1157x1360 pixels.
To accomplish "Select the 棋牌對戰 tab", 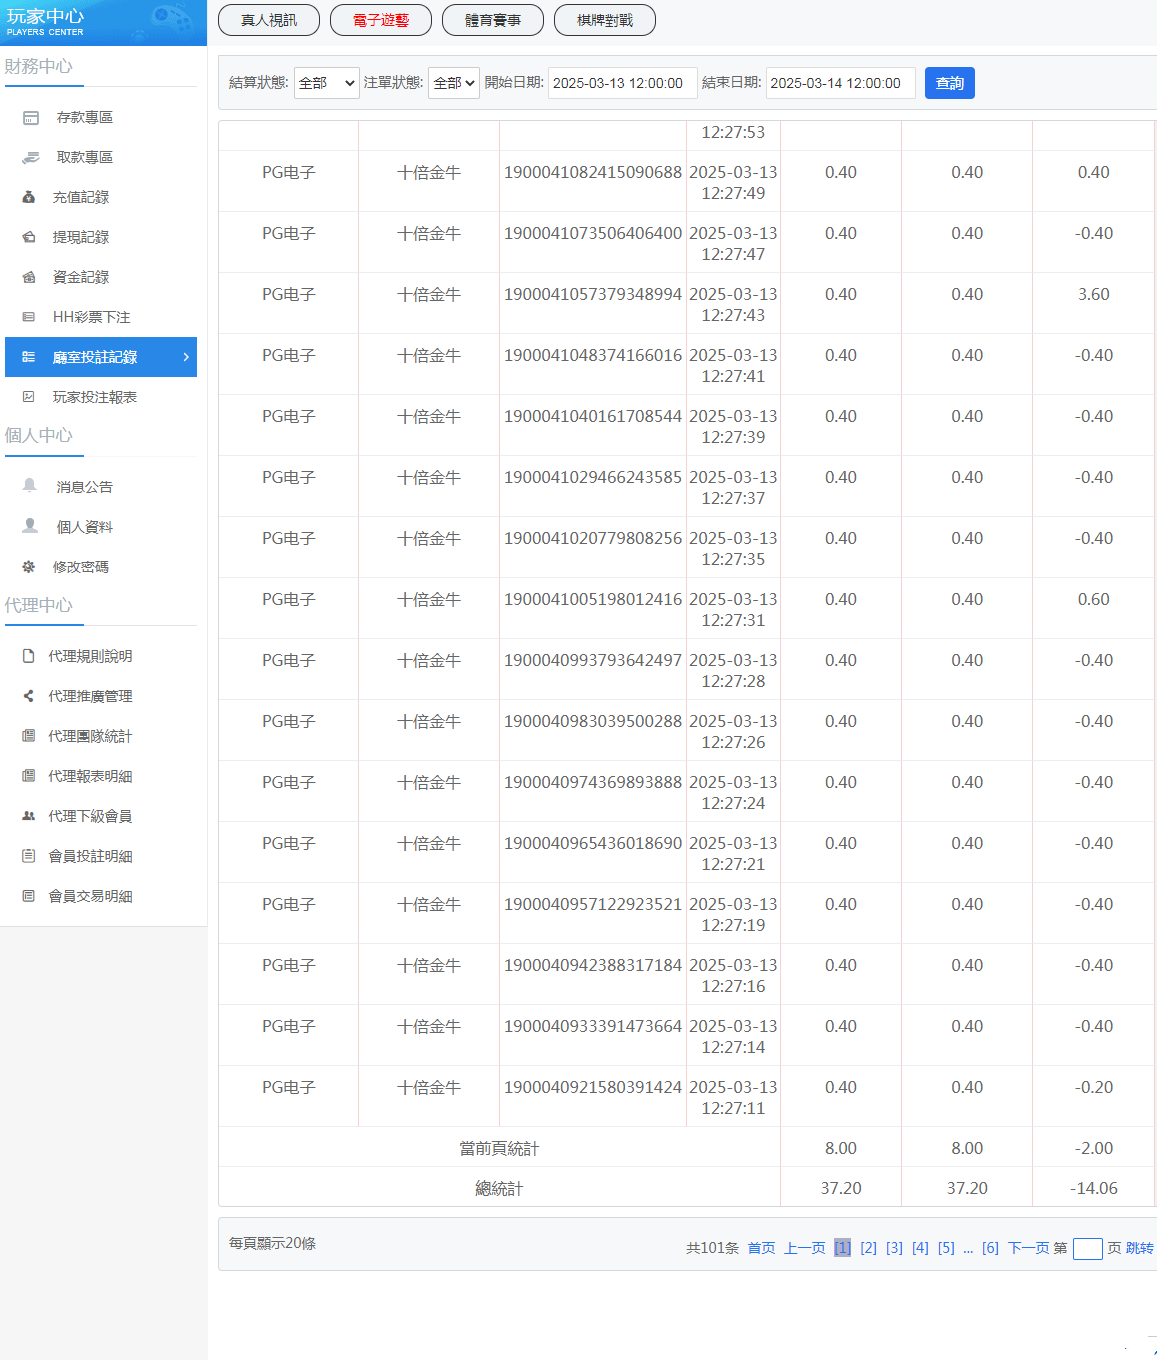I will coord(605,20).
